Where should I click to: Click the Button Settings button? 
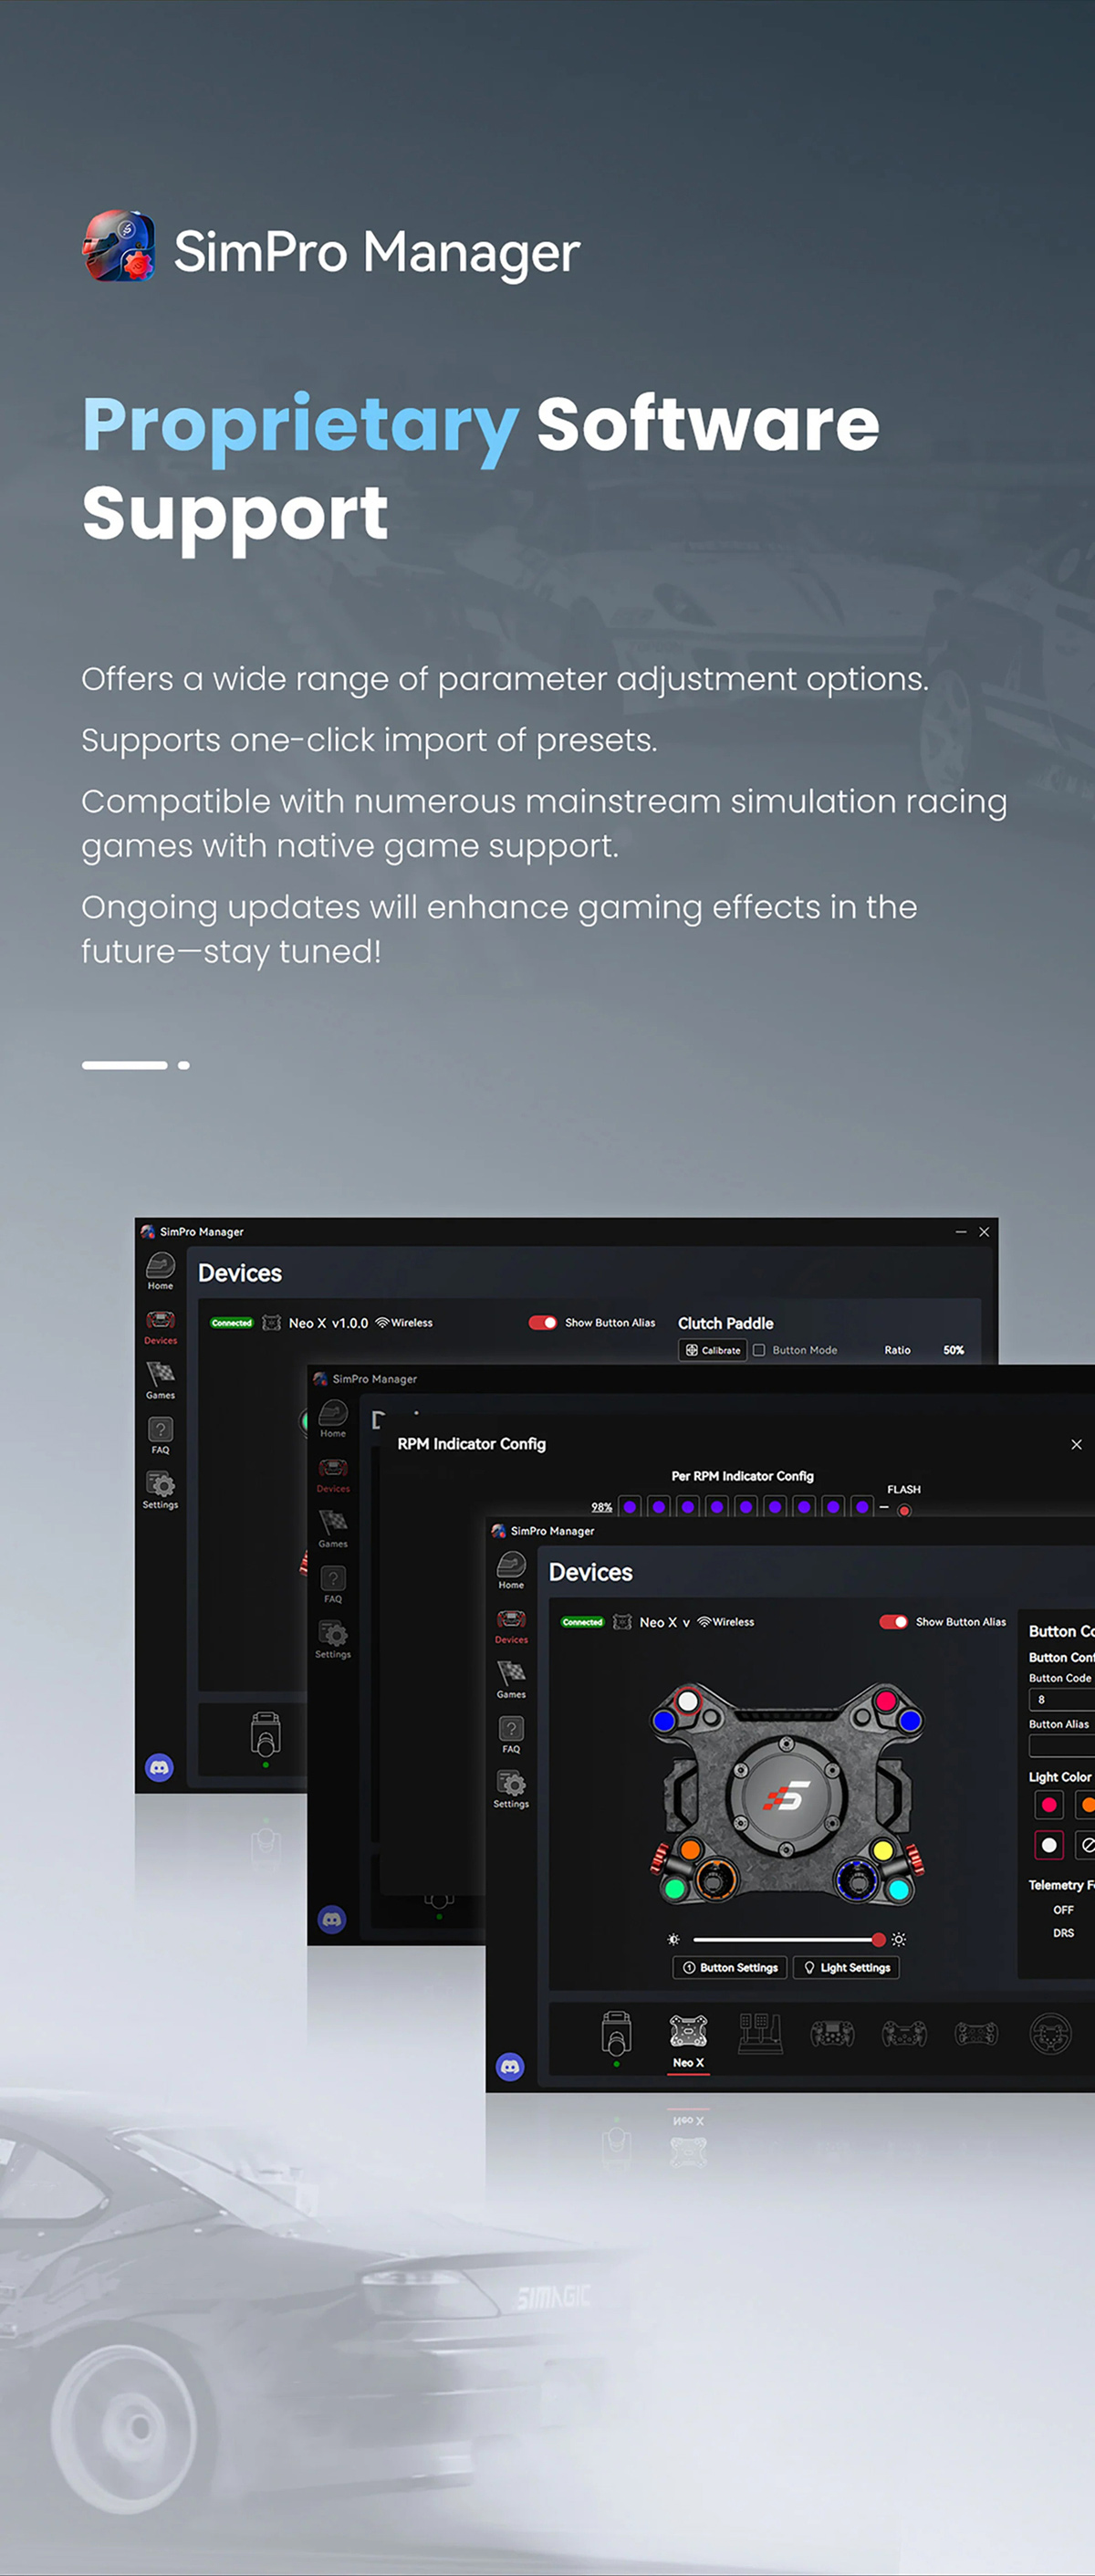[x=730, y=1968]
